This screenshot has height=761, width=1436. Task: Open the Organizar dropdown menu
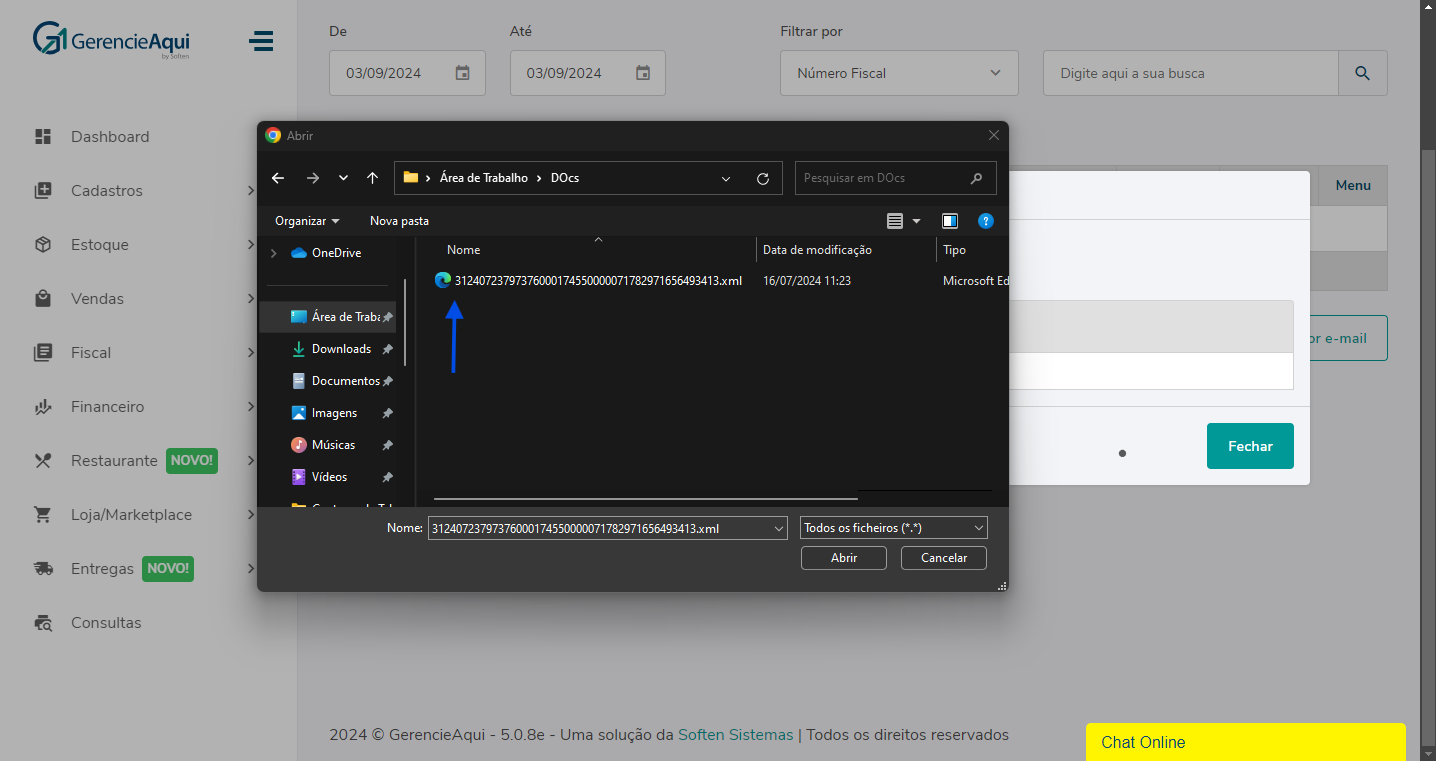(x=307, y=220)
